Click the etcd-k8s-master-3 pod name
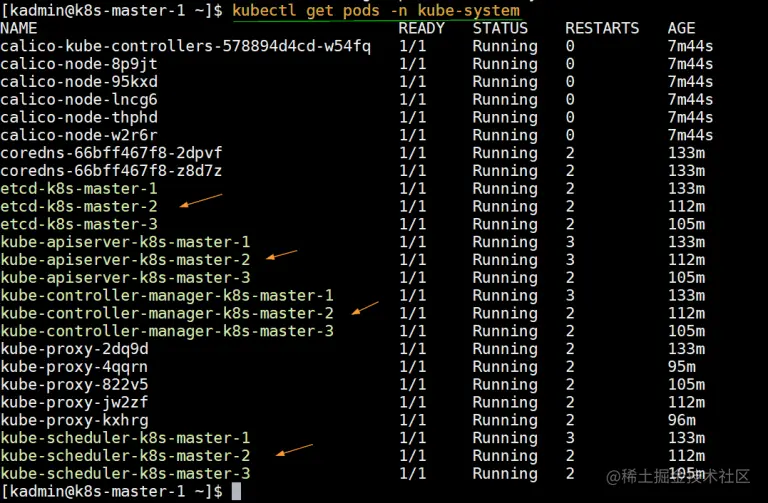 pos(79,224)
